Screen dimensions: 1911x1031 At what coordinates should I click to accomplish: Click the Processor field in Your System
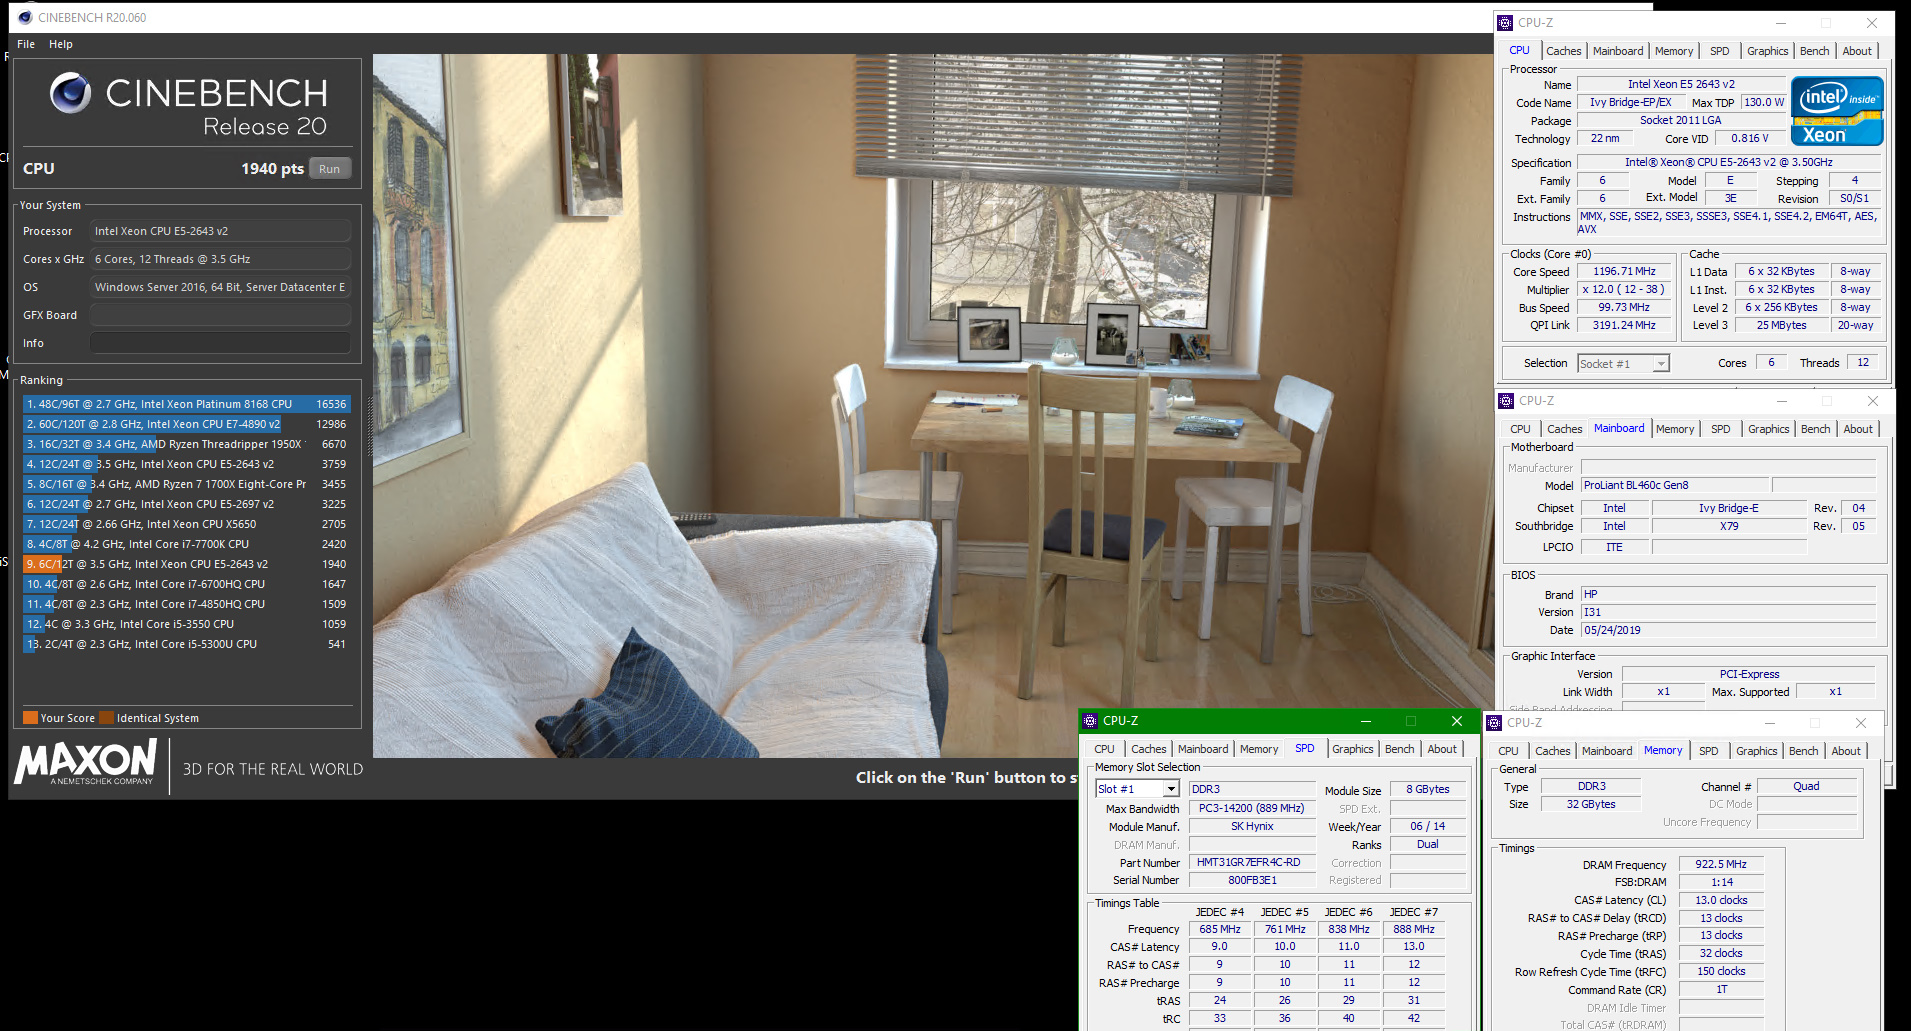click(220, 231)
